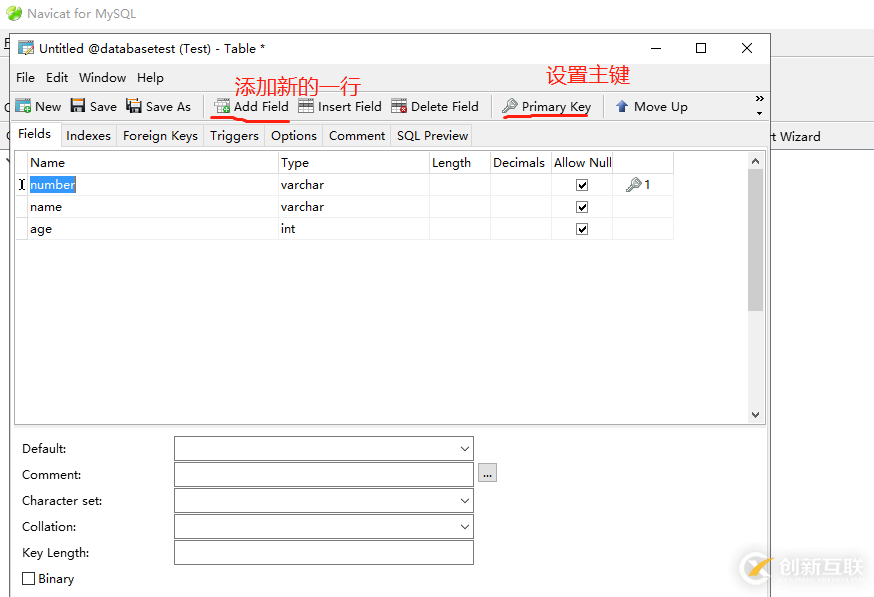Click the Length column header
The height and width of the screenshot is (597, 874).
460,162
